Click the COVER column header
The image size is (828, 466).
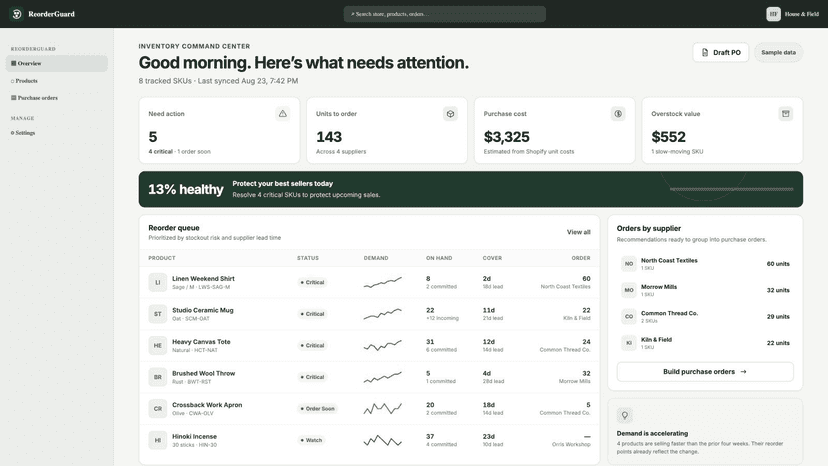[x=492, y=258]
